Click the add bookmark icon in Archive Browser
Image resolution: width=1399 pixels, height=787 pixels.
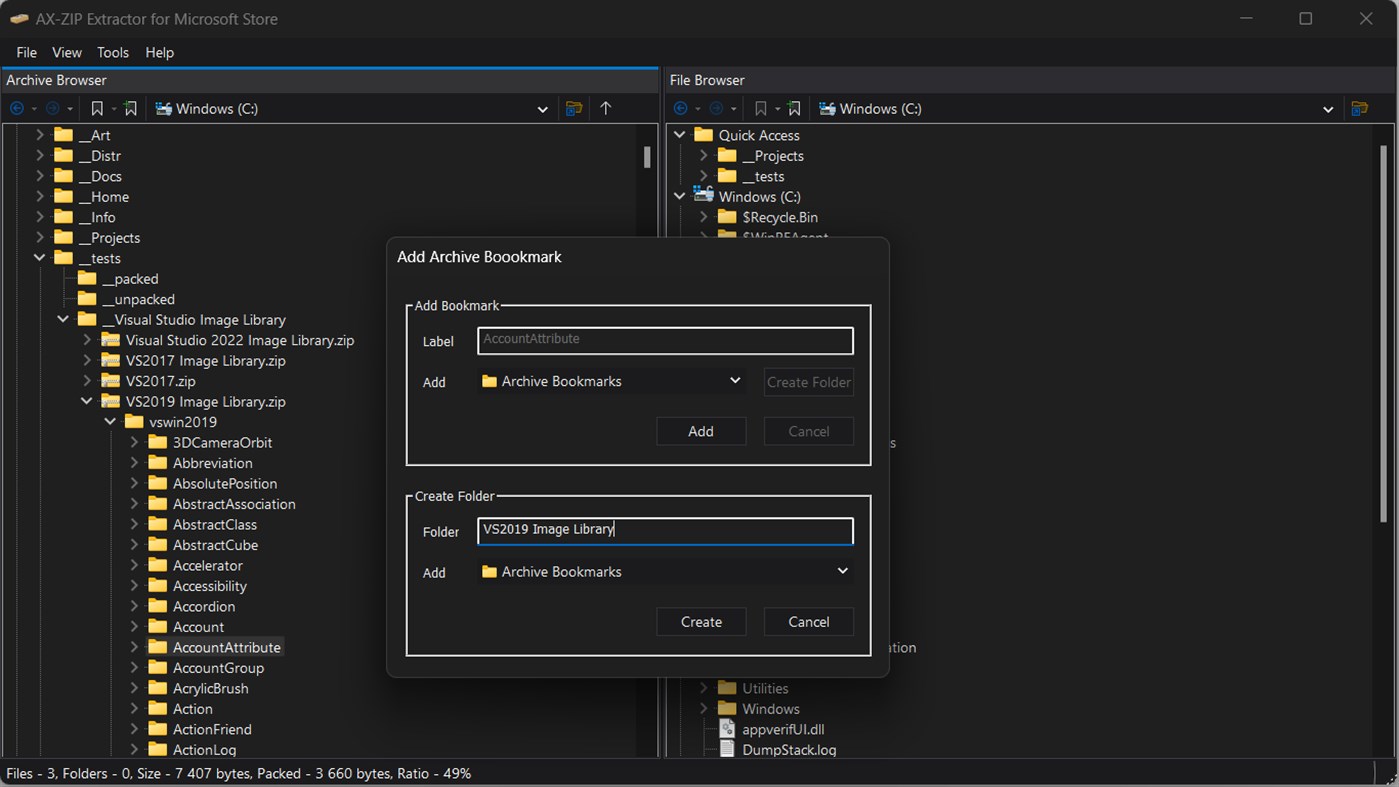[130, 108]
